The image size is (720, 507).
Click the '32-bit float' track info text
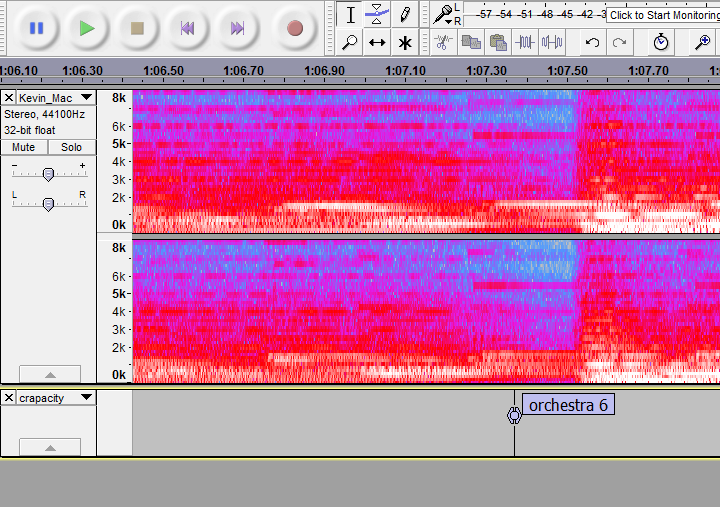tap(30, 130)
